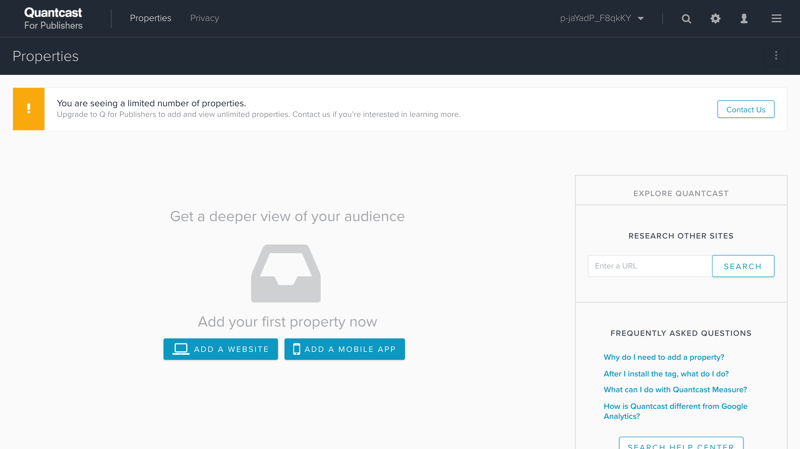Click the vertical three-dot options icon

[776, 56]
